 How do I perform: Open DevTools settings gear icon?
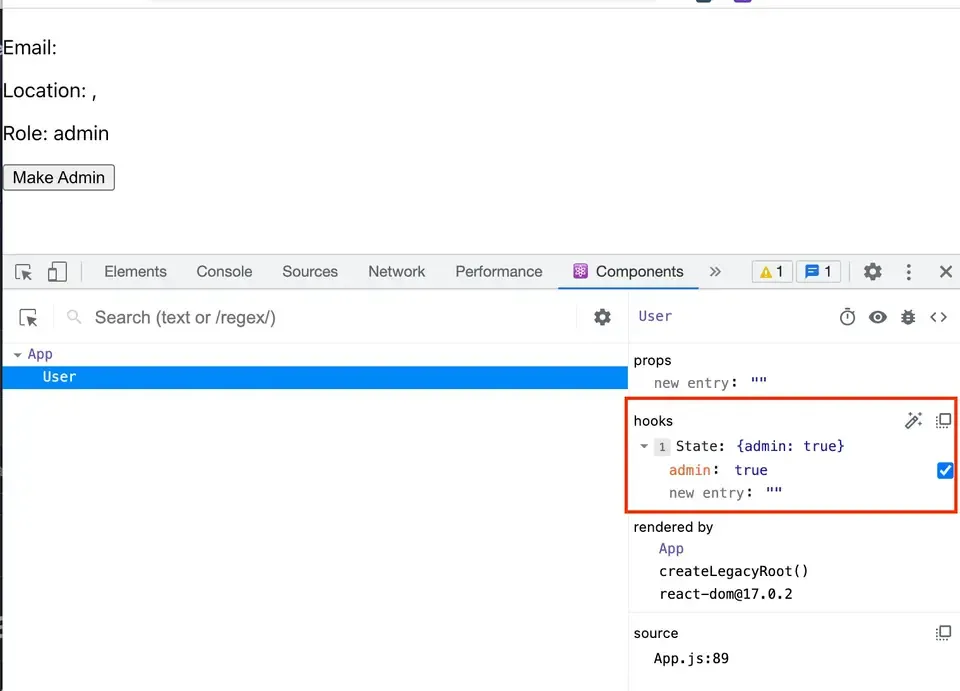pyautogui.click(x=872, y=271)
